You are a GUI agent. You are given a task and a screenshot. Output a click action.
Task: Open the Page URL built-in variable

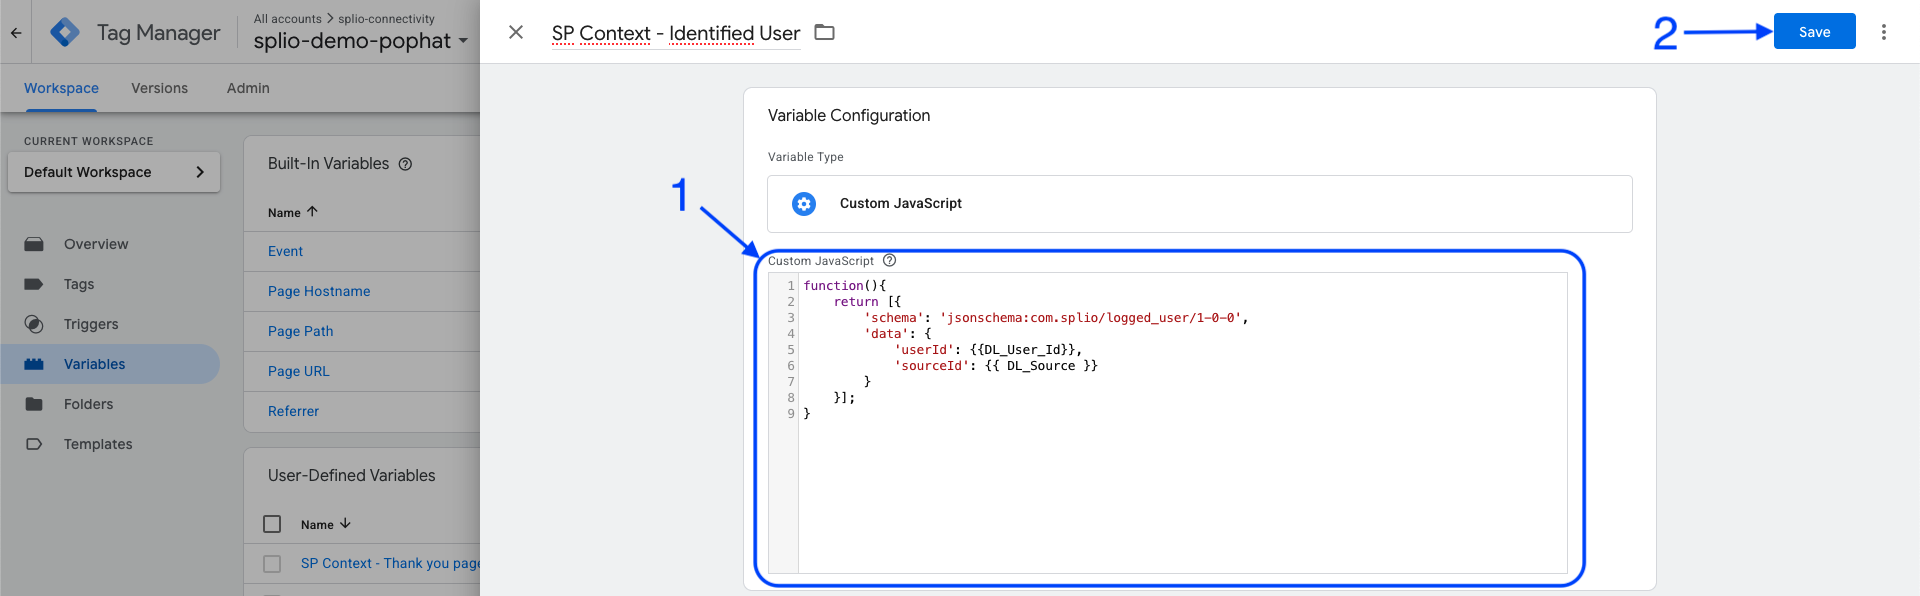click(x=298, y=371)
